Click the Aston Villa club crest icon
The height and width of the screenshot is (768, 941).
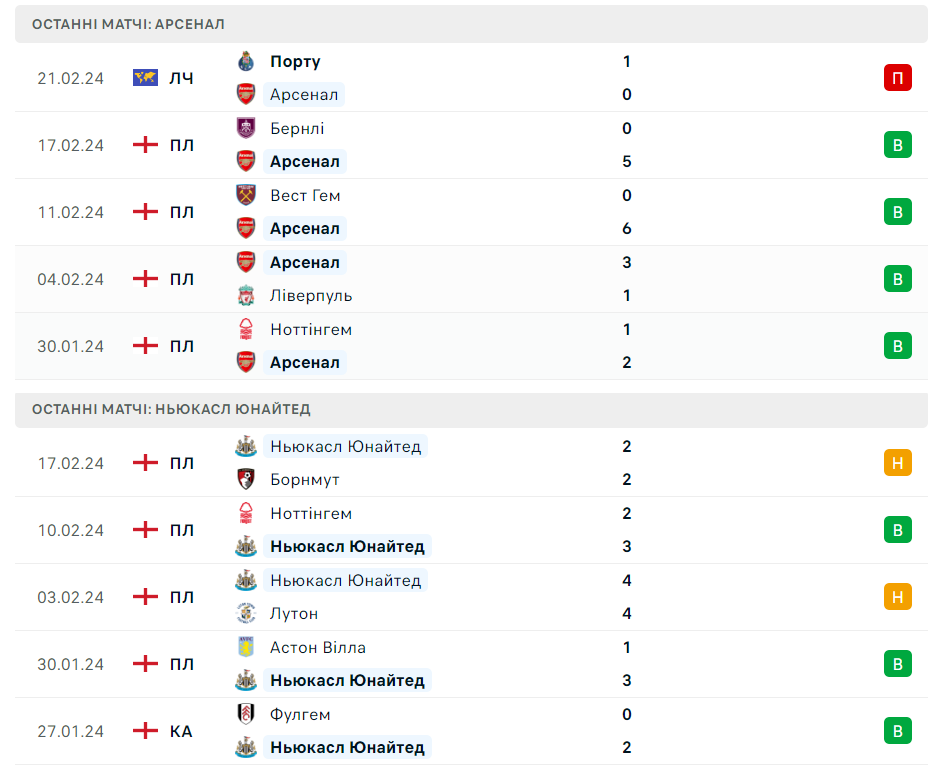pyautogui.click(x=246, y=647)
